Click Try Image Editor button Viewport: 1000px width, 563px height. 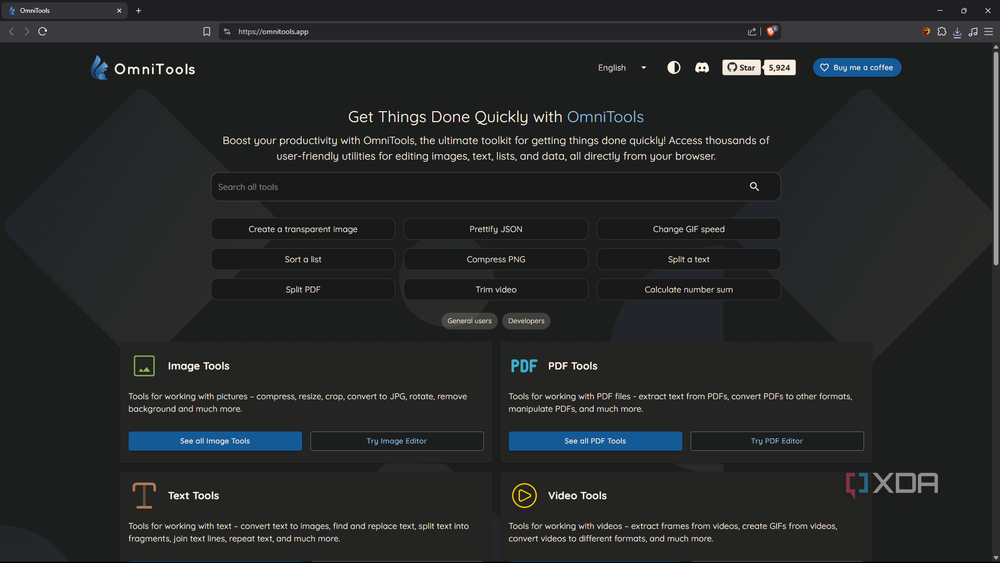[x=397, y=441]
